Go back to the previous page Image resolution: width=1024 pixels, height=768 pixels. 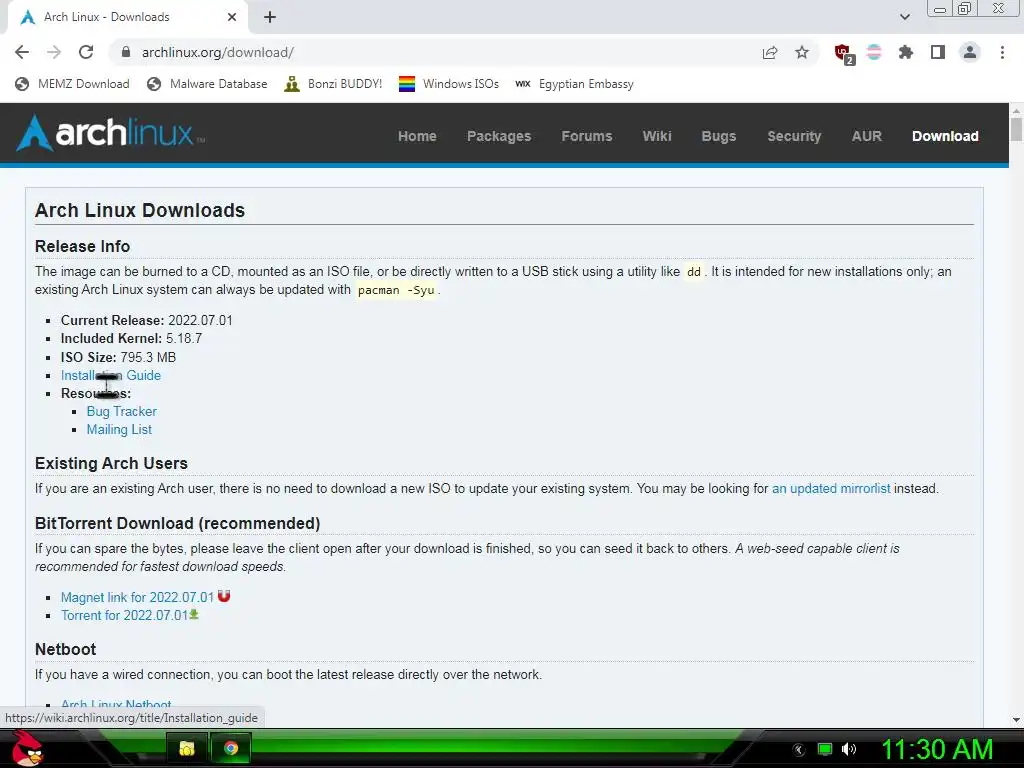click(22, 52)
